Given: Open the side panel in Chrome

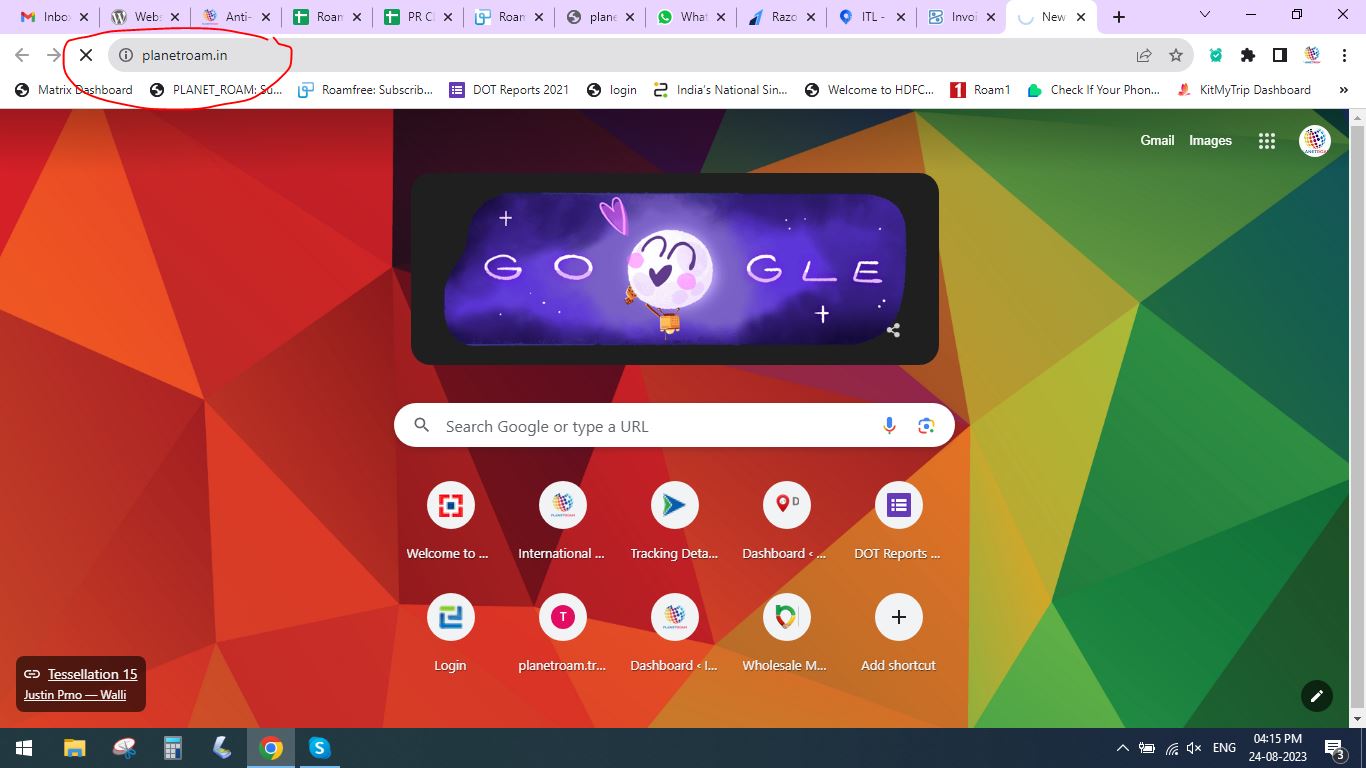Looking at the screenshot, I should pyautogui.click(x=1280, y=55).
